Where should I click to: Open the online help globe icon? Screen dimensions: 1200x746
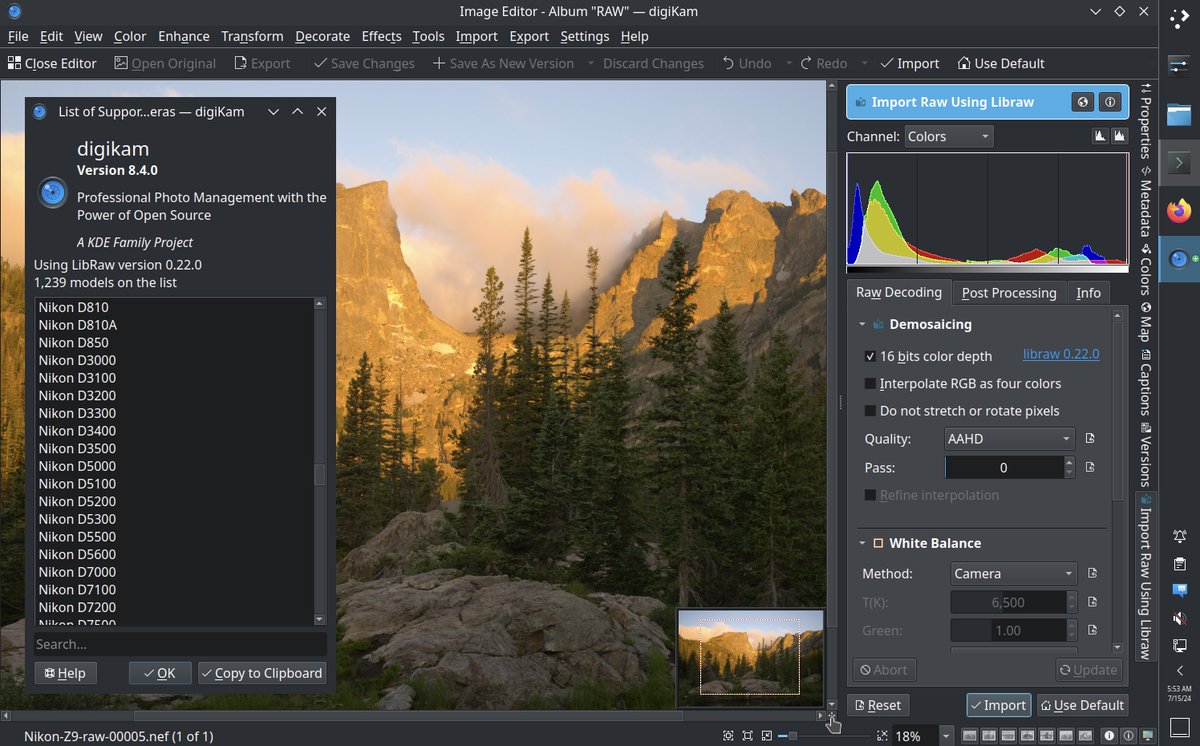click(x=1081, y=102)
